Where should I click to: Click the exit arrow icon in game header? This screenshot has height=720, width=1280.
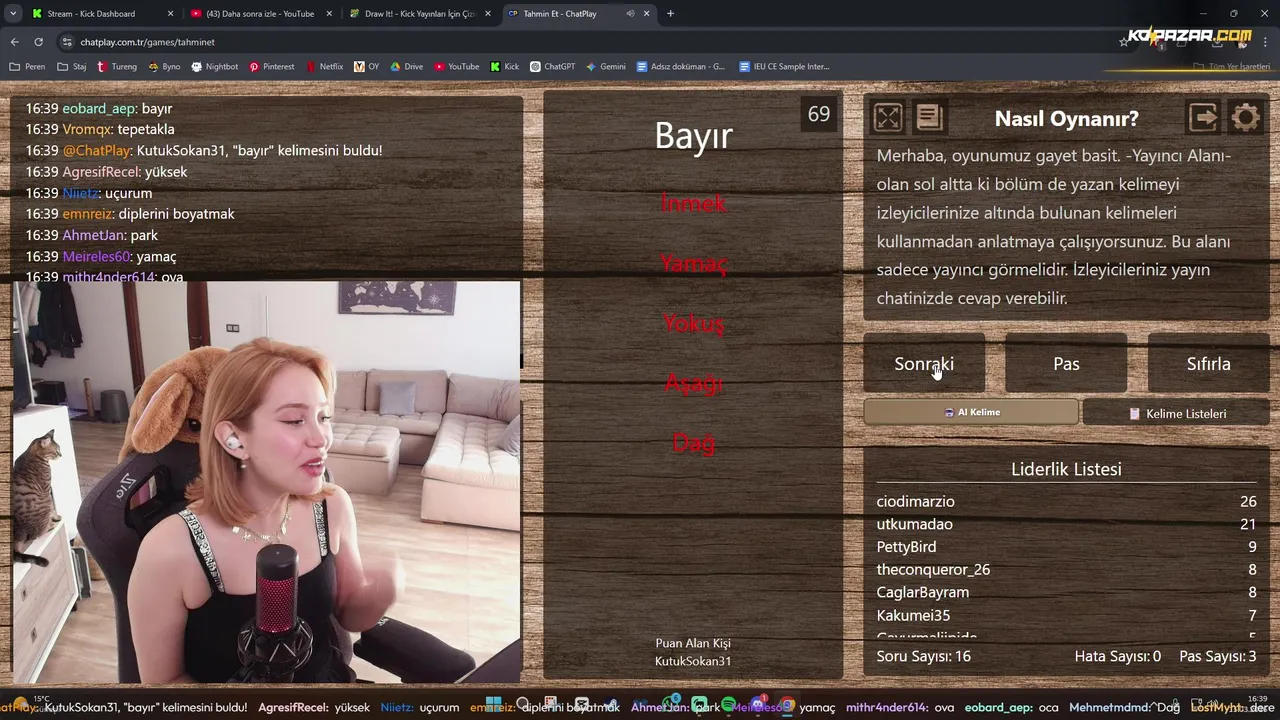tap(1203, 118)
